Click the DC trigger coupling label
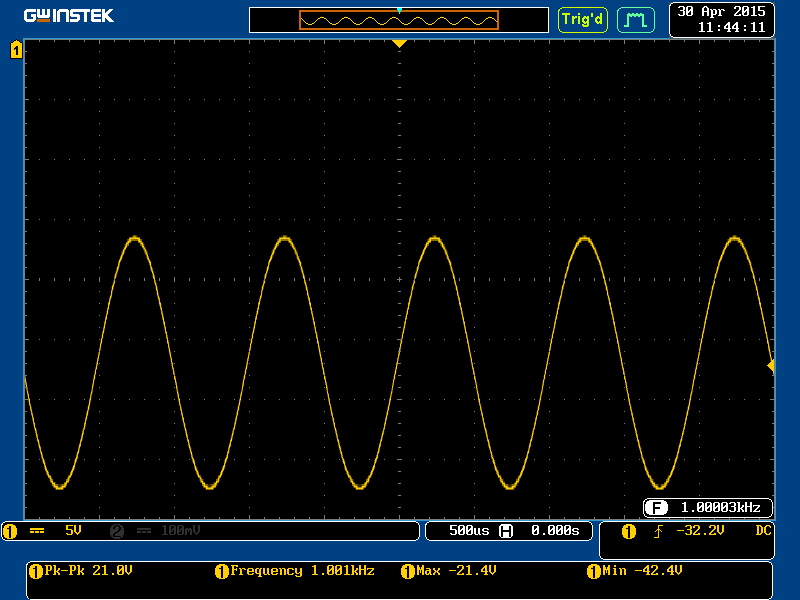Viewport: 800px width, 600px height. (763, 531)
